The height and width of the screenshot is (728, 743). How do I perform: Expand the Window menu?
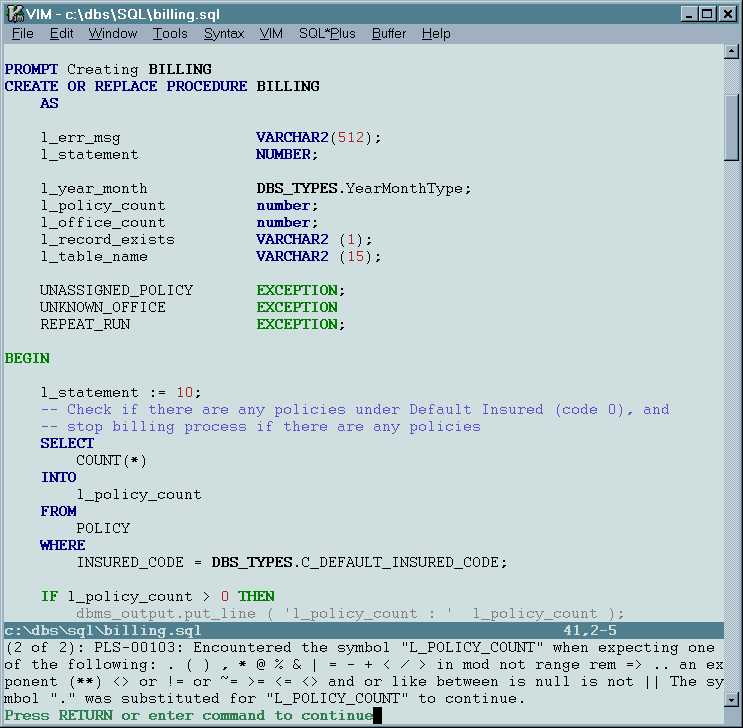coord(113,33)
